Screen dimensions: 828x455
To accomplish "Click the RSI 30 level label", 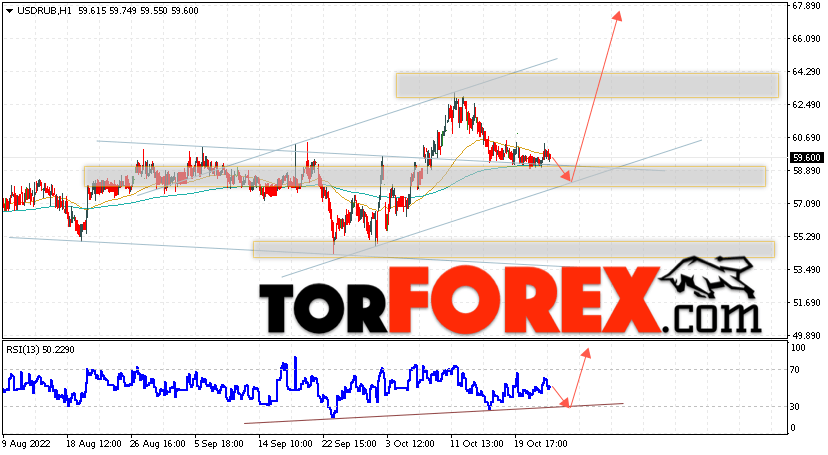I will (795, 406).
